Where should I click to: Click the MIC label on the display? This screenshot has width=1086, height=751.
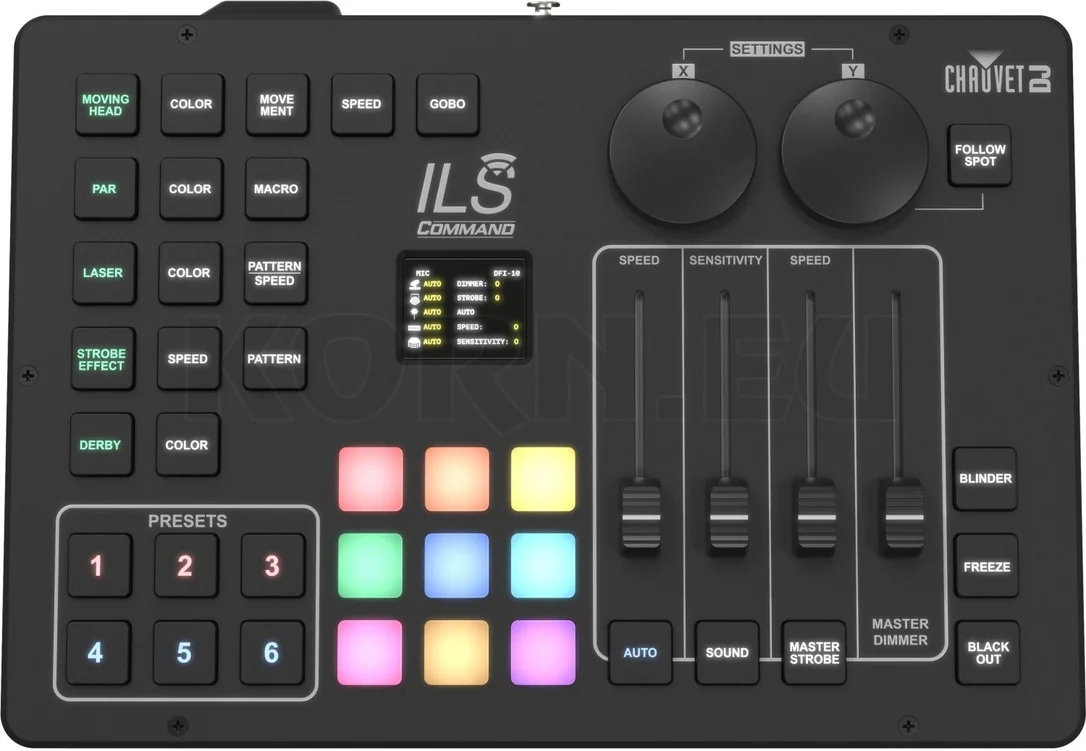(x=422, y=273)
